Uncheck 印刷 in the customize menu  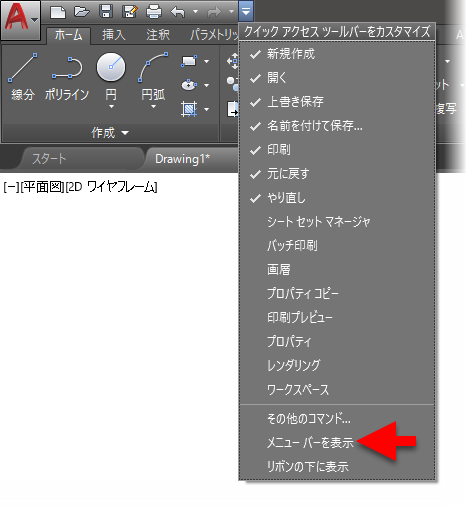pos(337,150)
